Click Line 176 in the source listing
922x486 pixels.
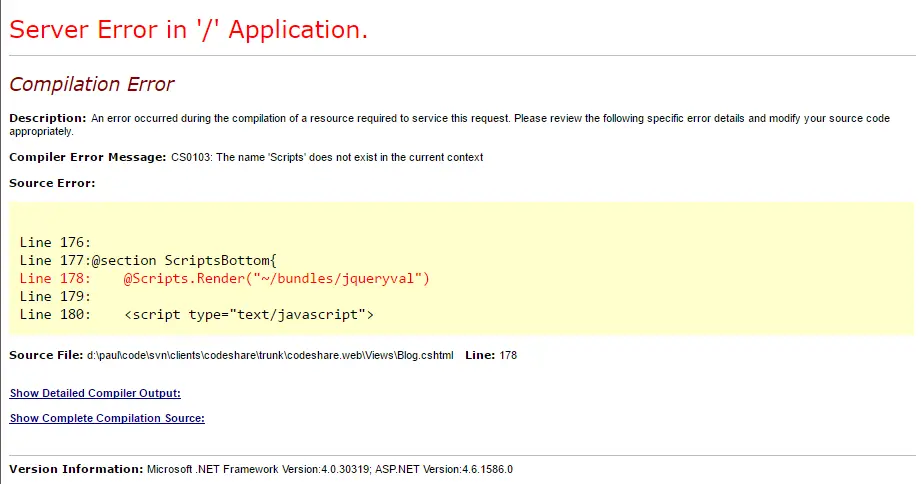55,242
